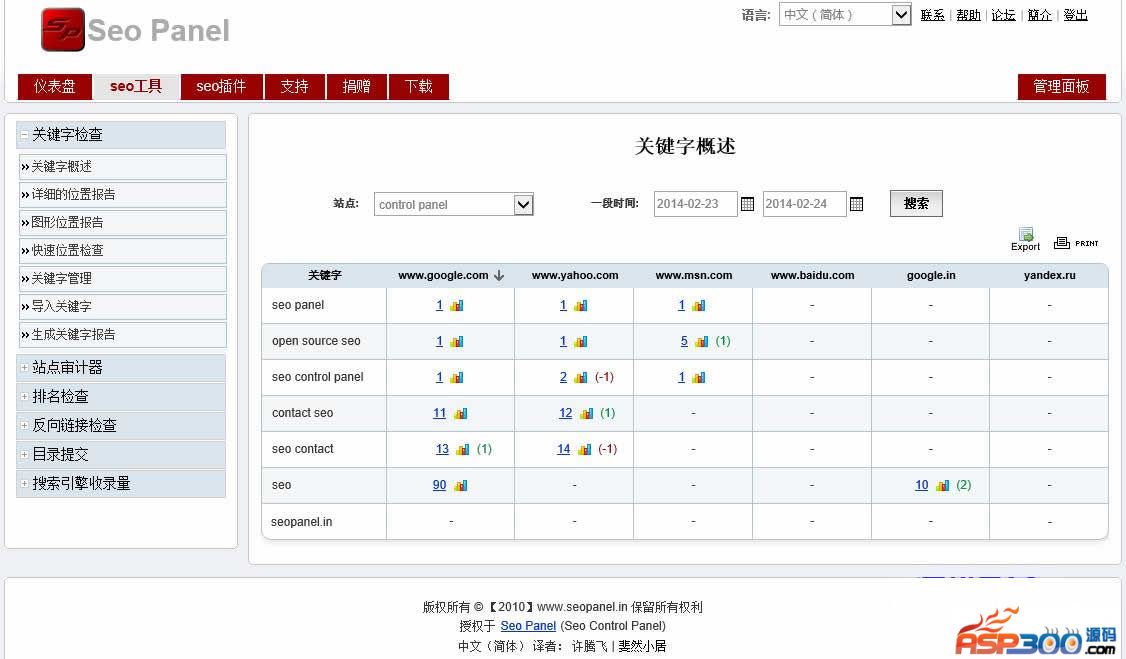Switch to the 仪表盘 tab

point(55,87)
